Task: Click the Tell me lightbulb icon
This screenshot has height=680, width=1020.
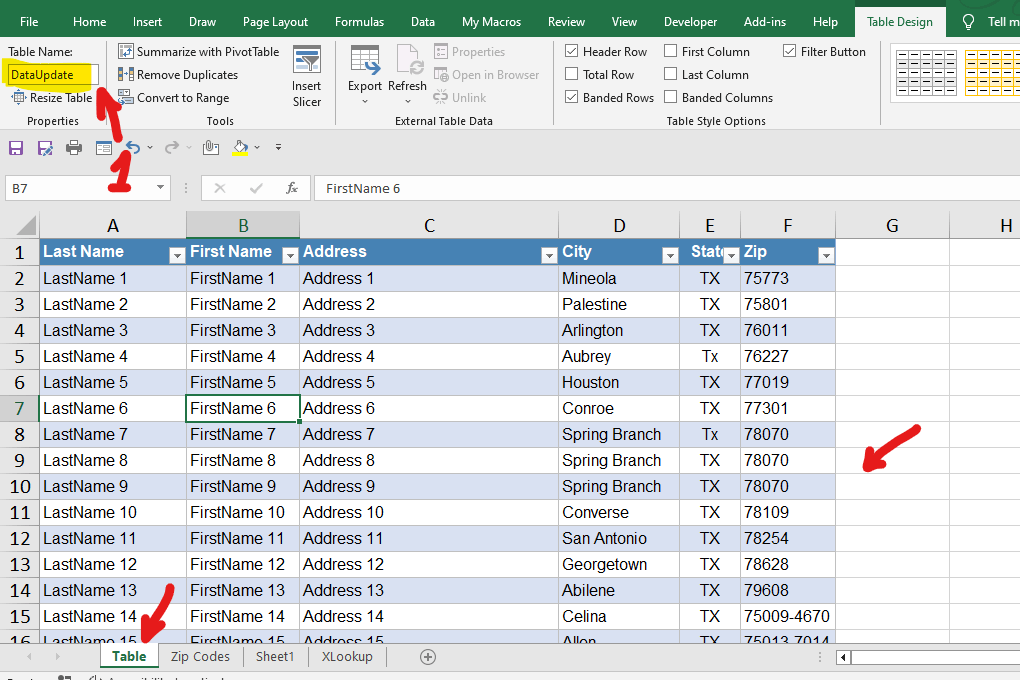Action: tap(968, 22)
